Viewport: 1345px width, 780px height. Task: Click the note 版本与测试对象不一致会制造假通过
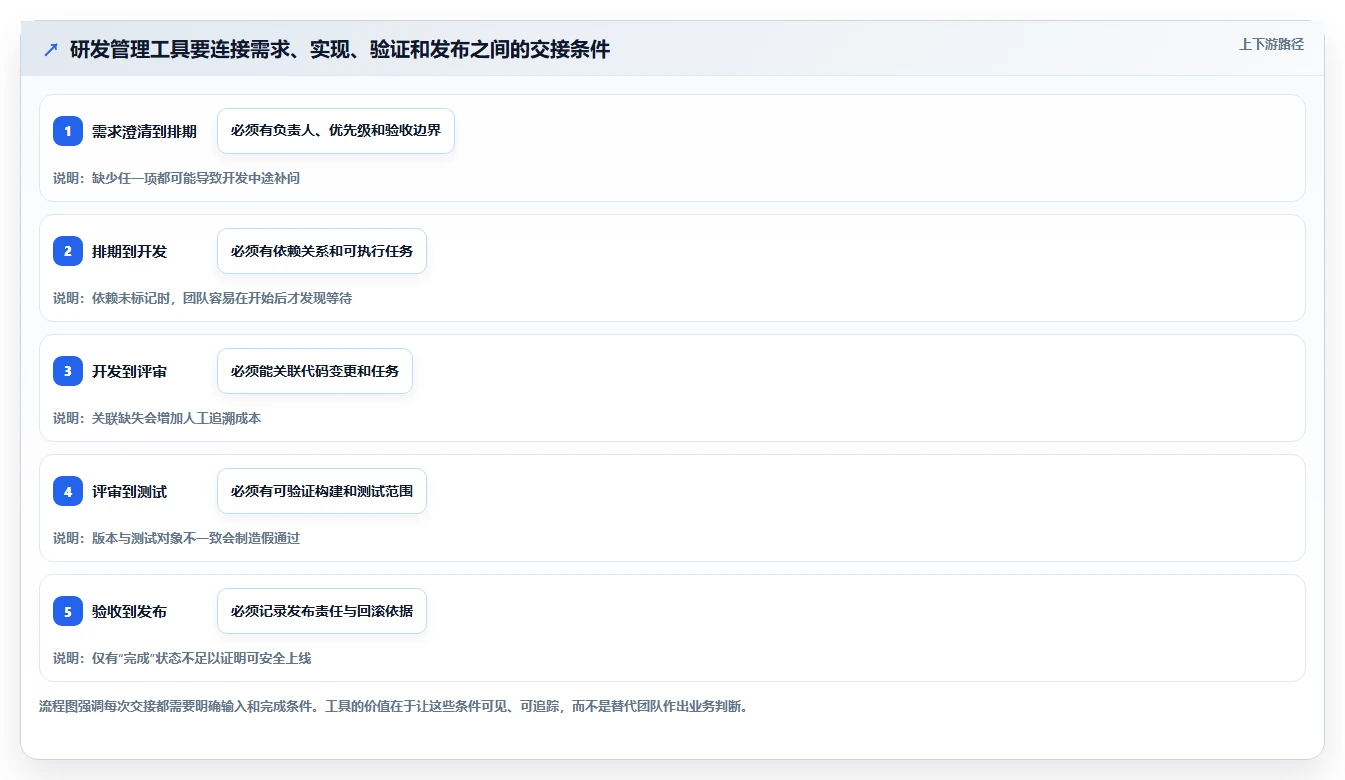click(176, 538)
